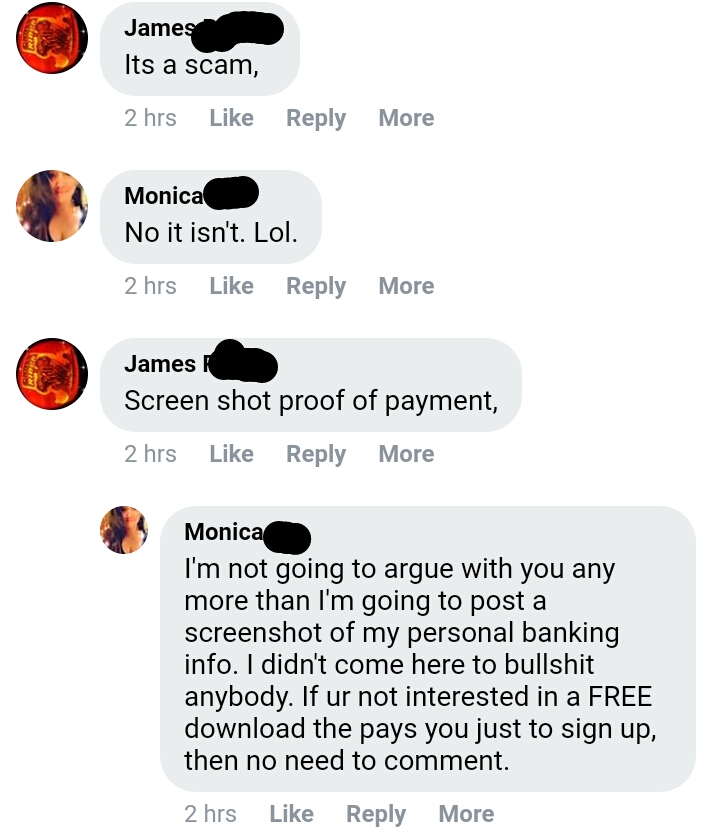This screenshot has width=720, height=838.
Task: Like the "No it isn't. Lol." comment
Action: coord(231,285)
